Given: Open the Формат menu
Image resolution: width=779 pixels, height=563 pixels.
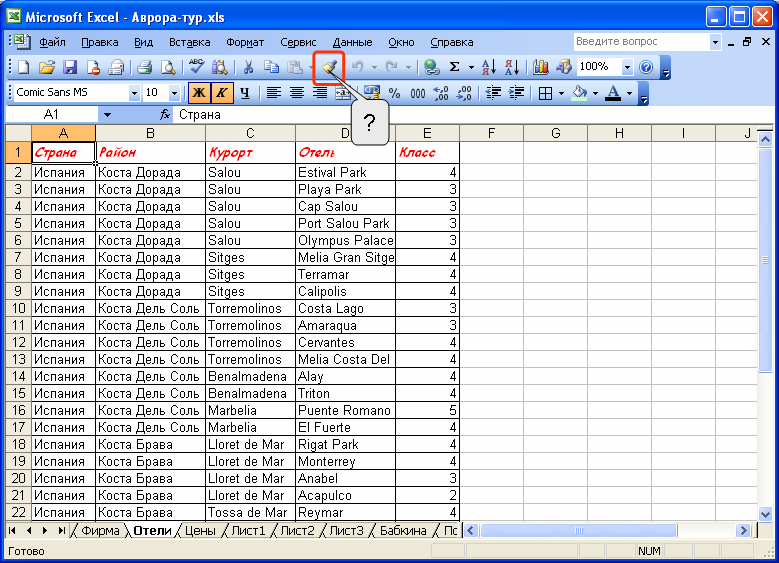Looking at the screenshot, I should [x=245, y=42].
